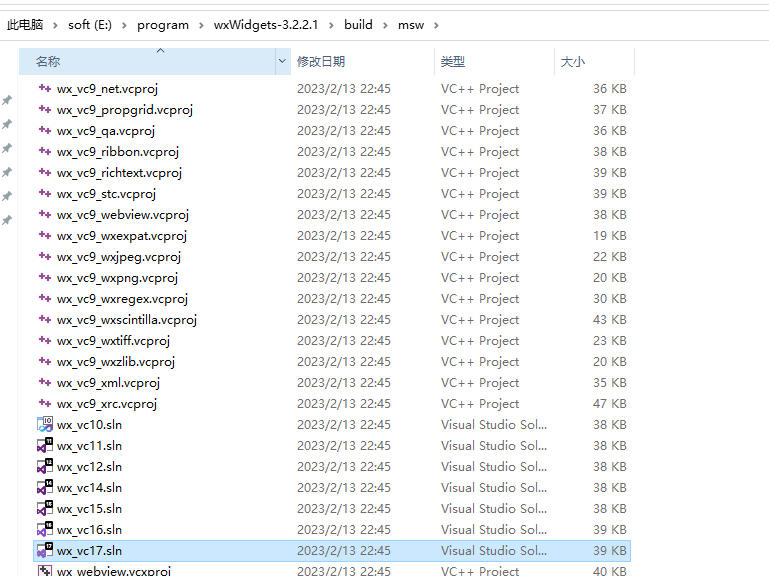
Task: Click the 43 KB size of wx_vc9_wxscintilla.vcproj
Action: (x=610, y=319)
